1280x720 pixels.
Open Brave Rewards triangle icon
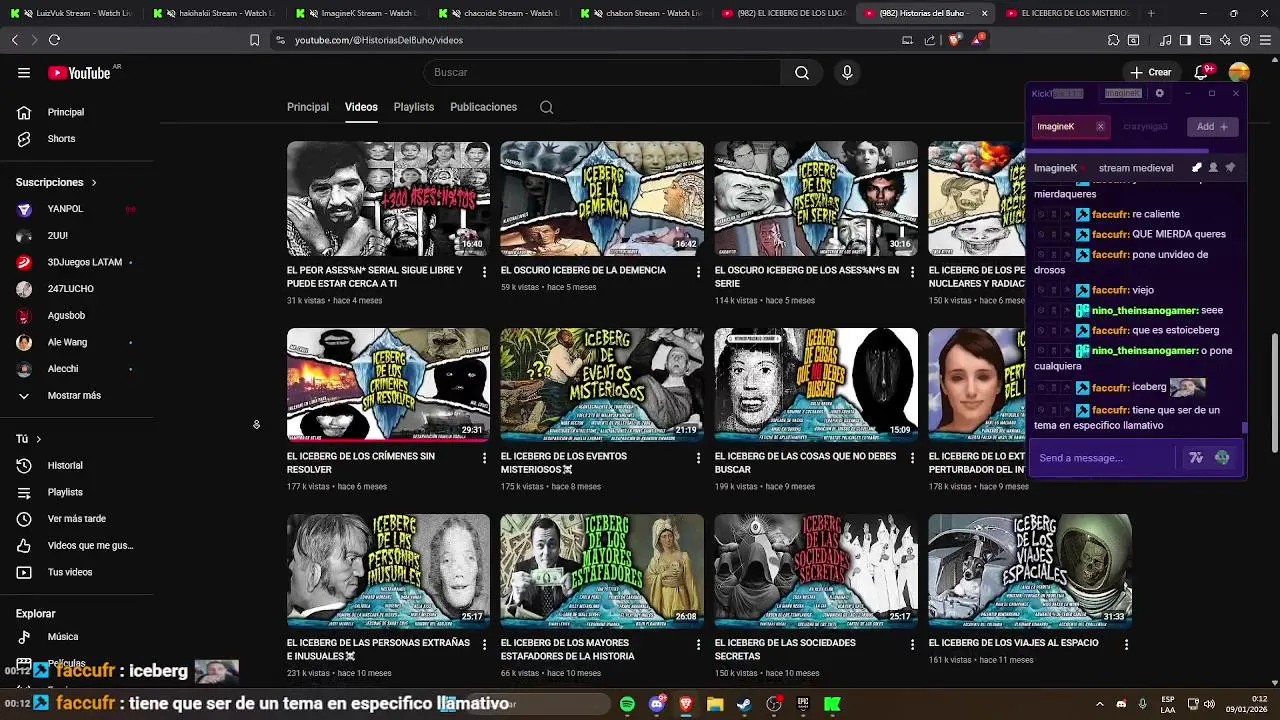click(977, 40)
